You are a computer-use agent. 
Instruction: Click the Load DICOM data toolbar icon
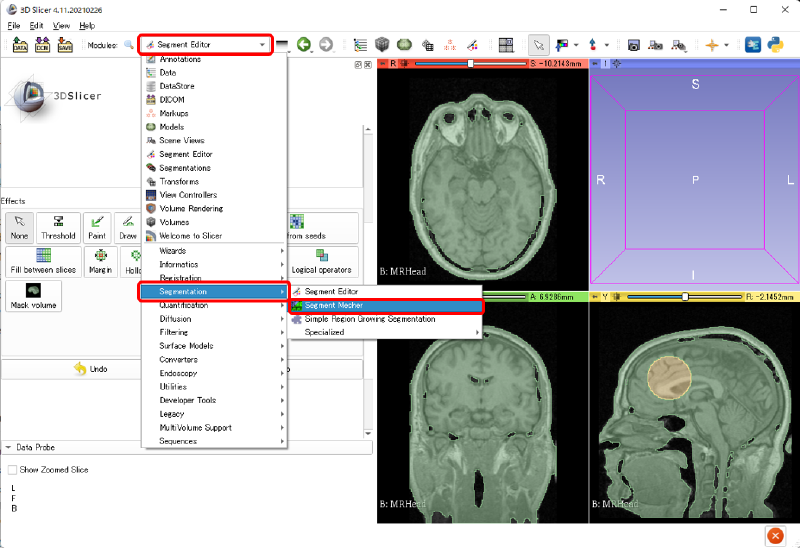(42, 45)
